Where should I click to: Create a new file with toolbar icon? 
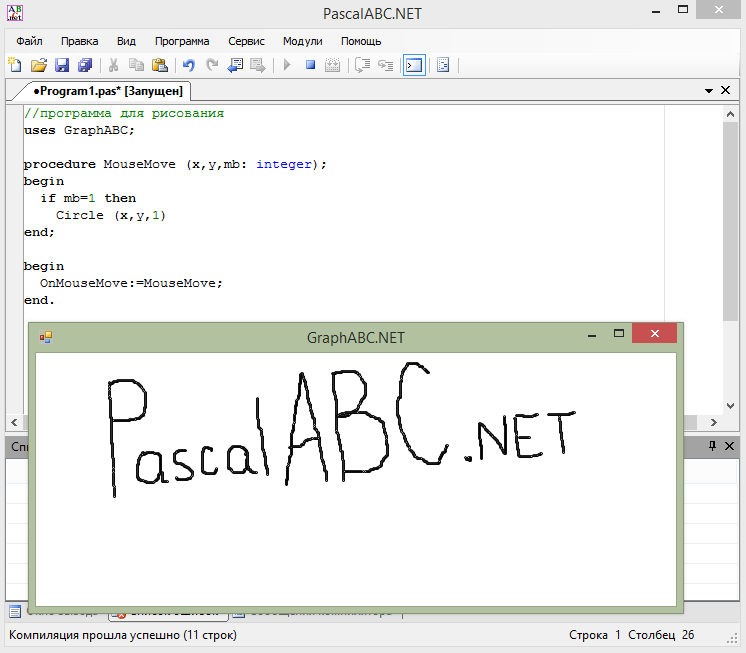coord(15,65)
